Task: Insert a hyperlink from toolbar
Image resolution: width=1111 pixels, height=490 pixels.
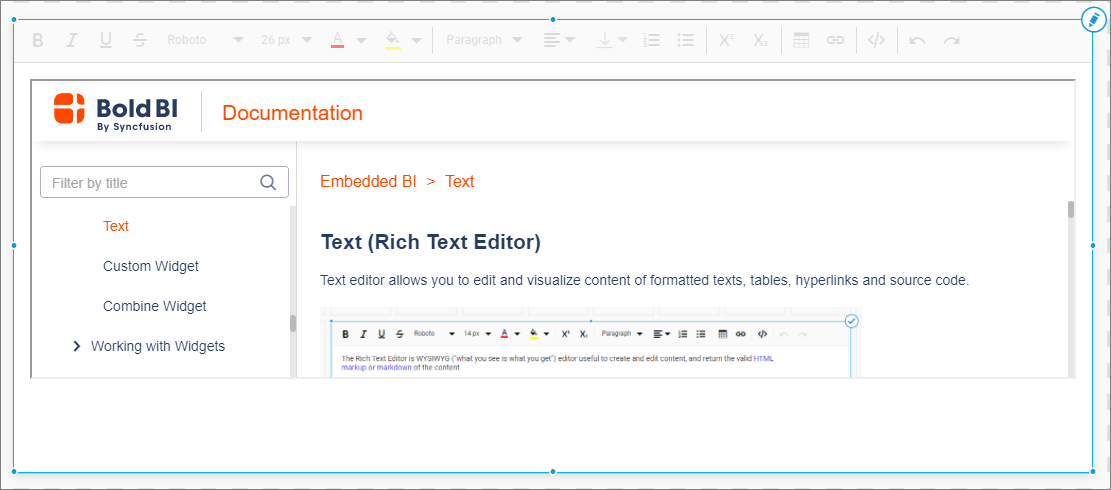Action: tap(835, 40)
